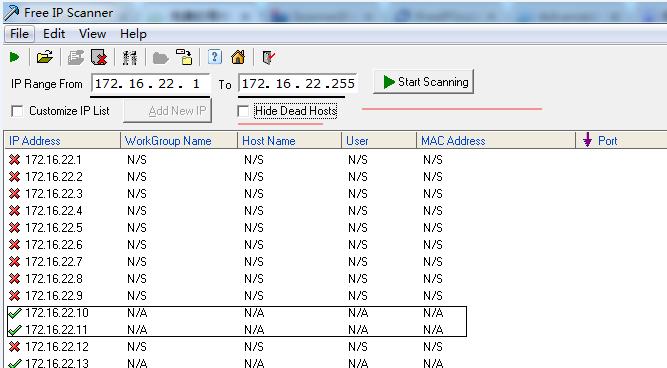Click red X status icon for 172.16.22.5
The height and width of the screenshot is (368, 667).
click(x=14, y=228)
